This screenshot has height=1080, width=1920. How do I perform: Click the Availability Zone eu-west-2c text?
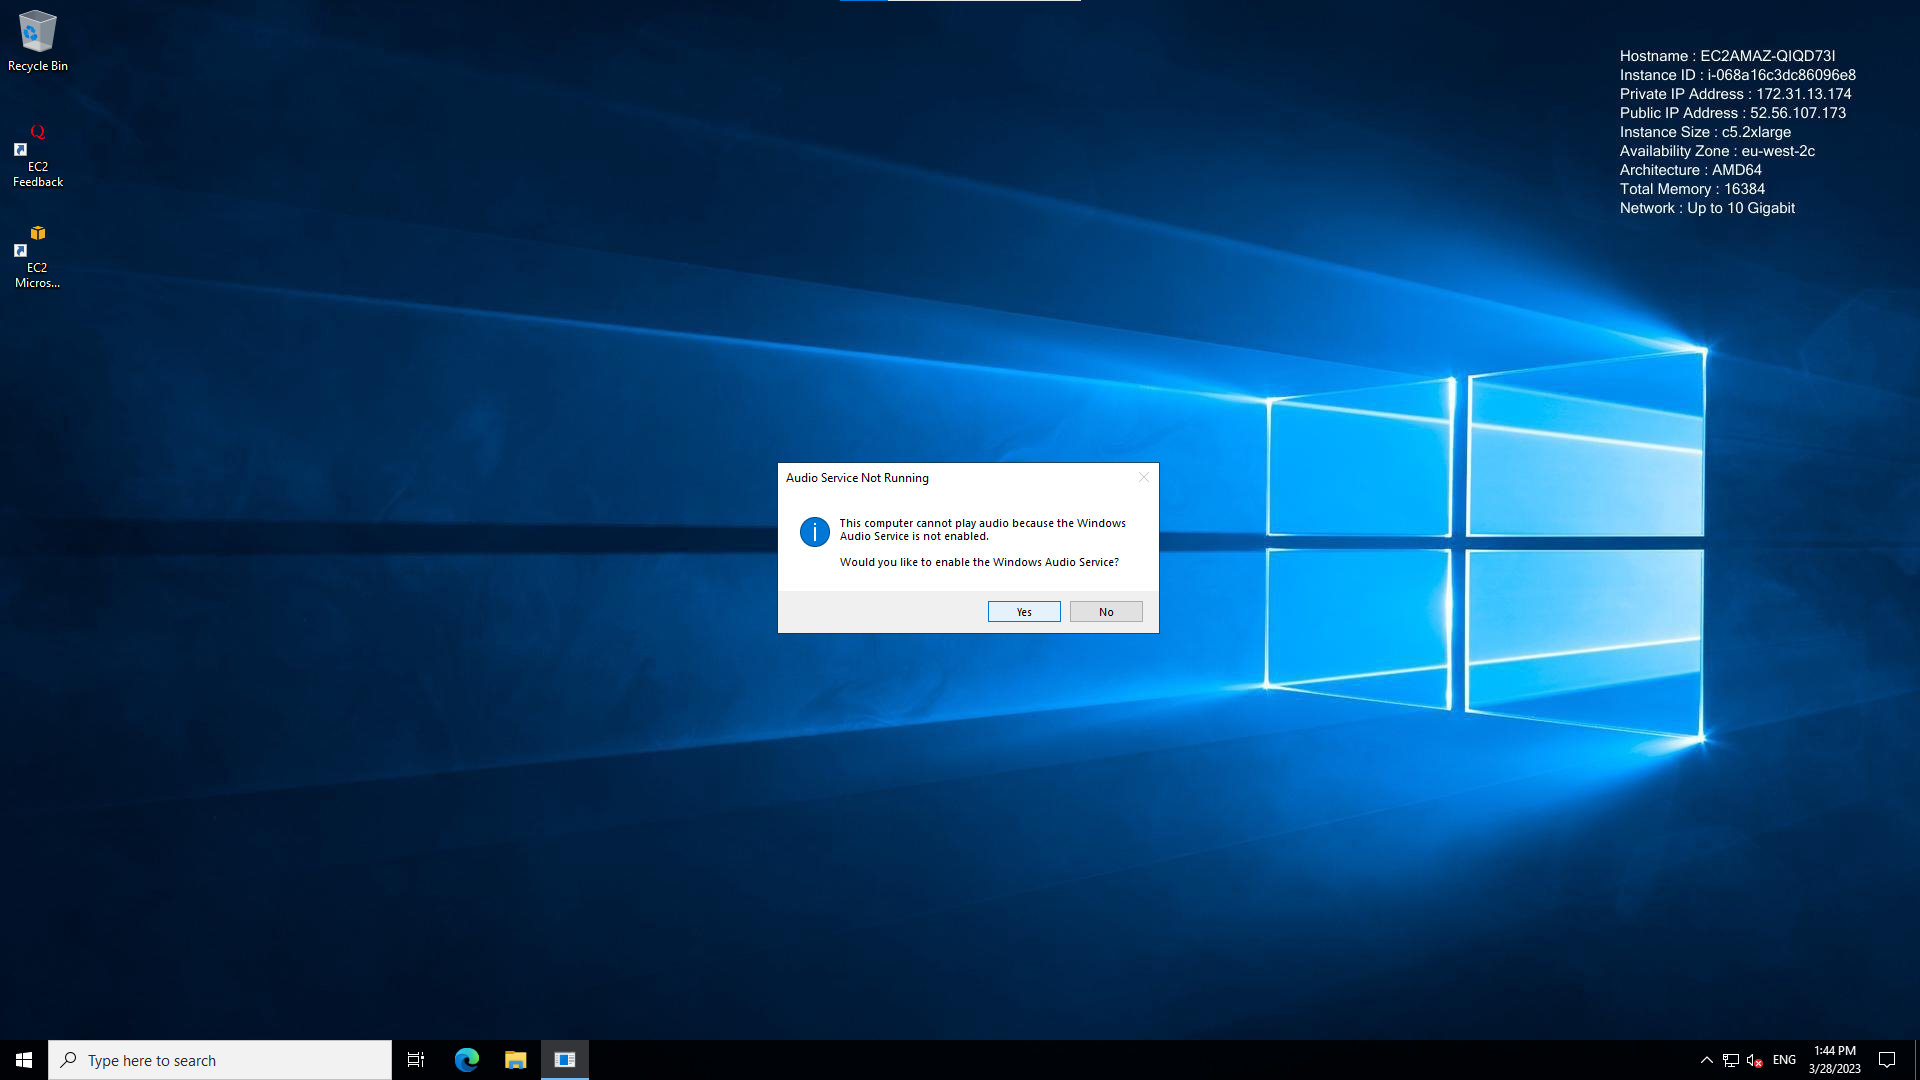tap(1717, 151)
